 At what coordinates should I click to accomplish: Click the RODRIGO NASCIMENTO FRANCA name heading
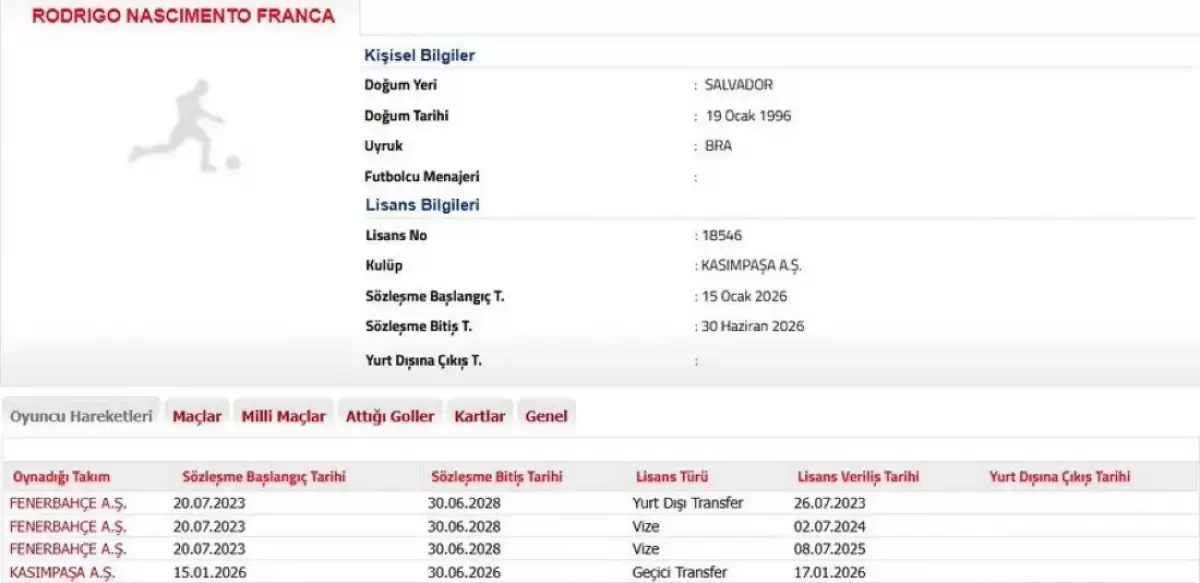coord(182,17)
